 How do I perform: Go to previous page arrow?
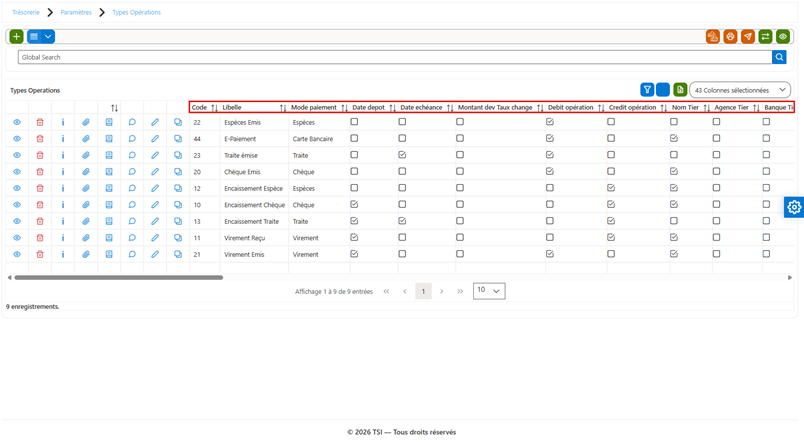(x=405, y=291)
